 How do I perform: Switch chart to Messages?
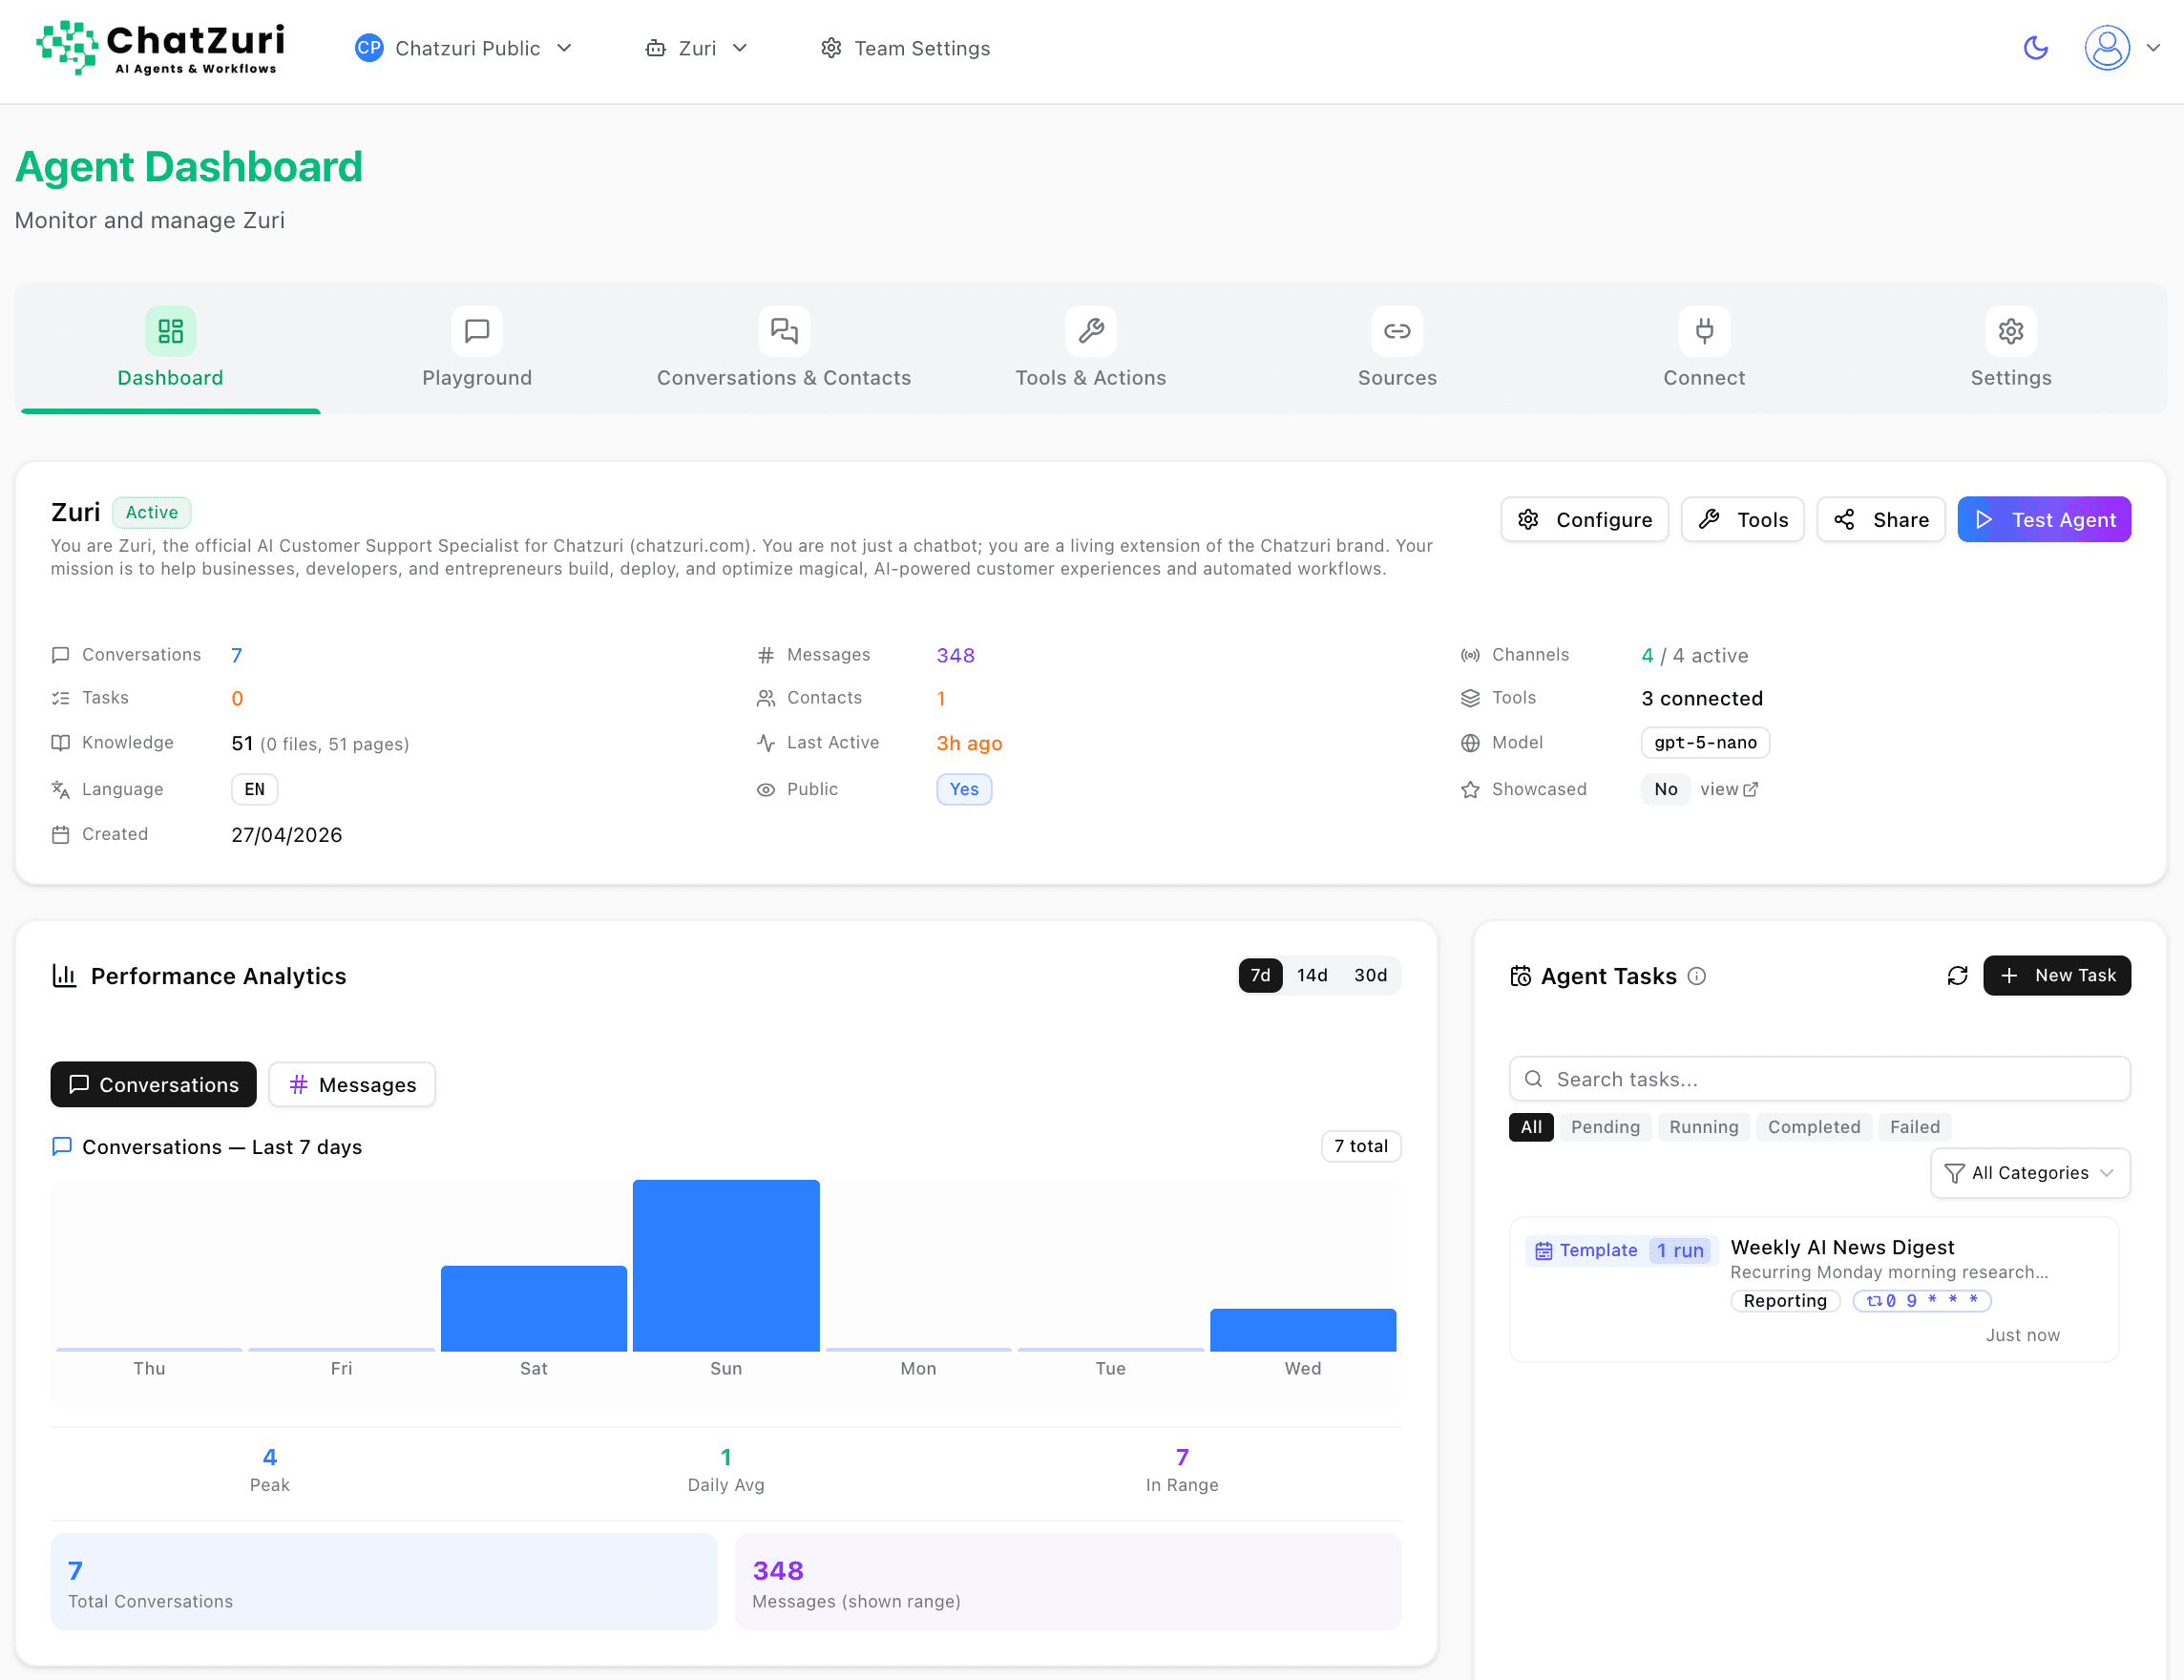pyautogui.click(x=352, y=1084)
